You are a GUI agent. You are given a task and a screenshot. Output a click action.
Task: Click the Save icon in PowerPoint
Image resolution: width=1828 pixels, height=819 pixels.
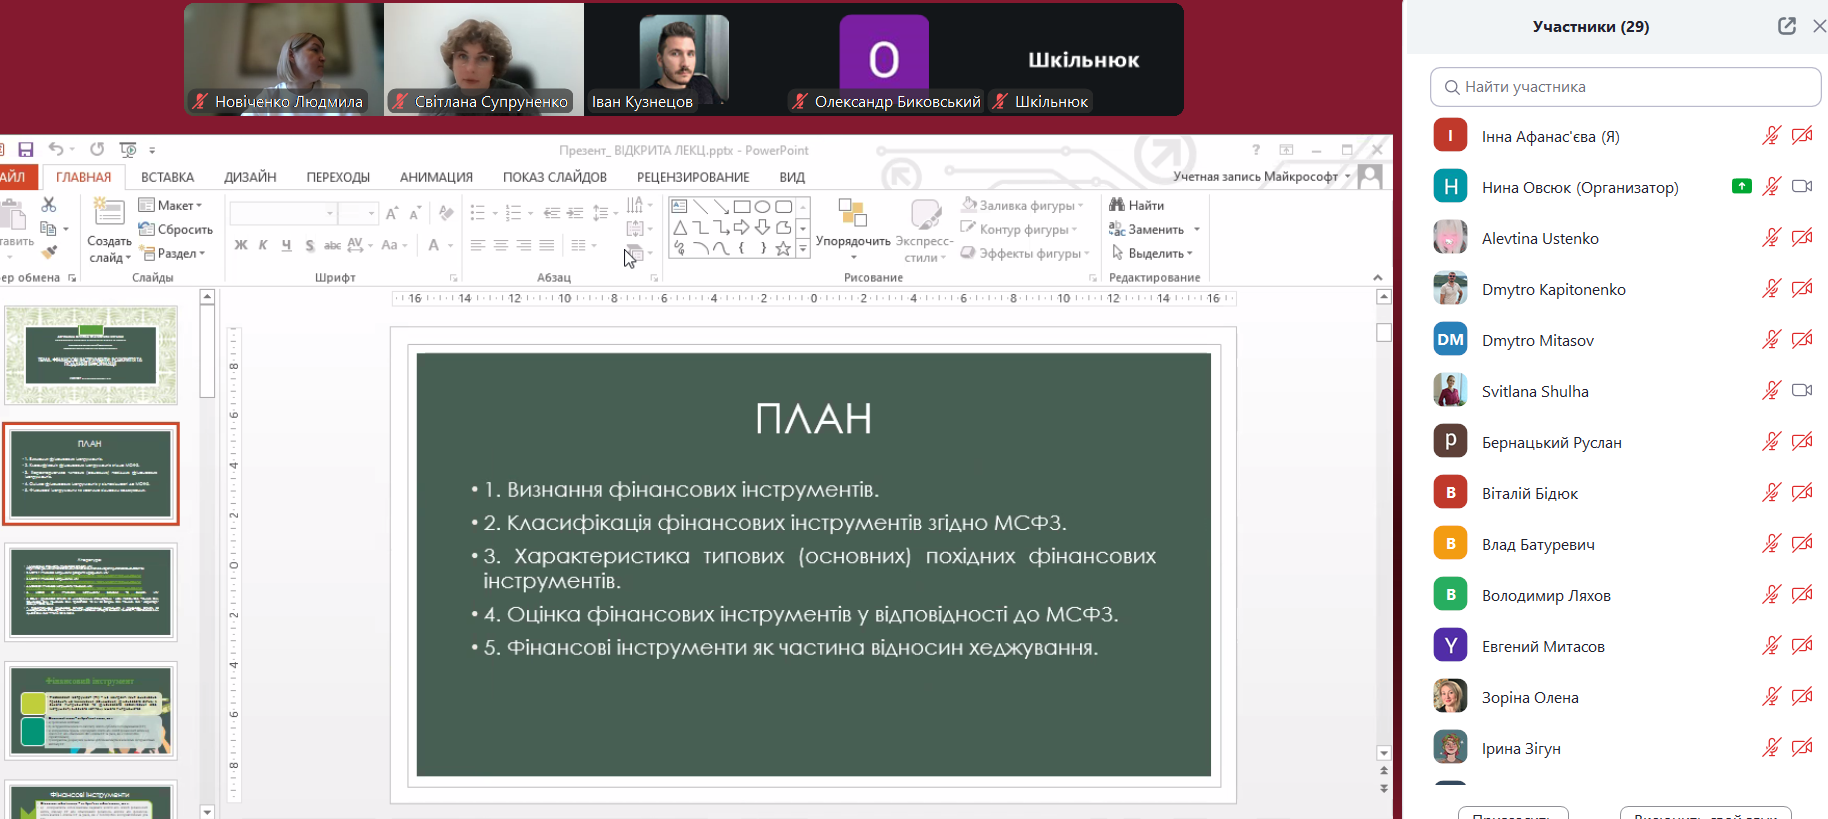[x=26, y=150]
